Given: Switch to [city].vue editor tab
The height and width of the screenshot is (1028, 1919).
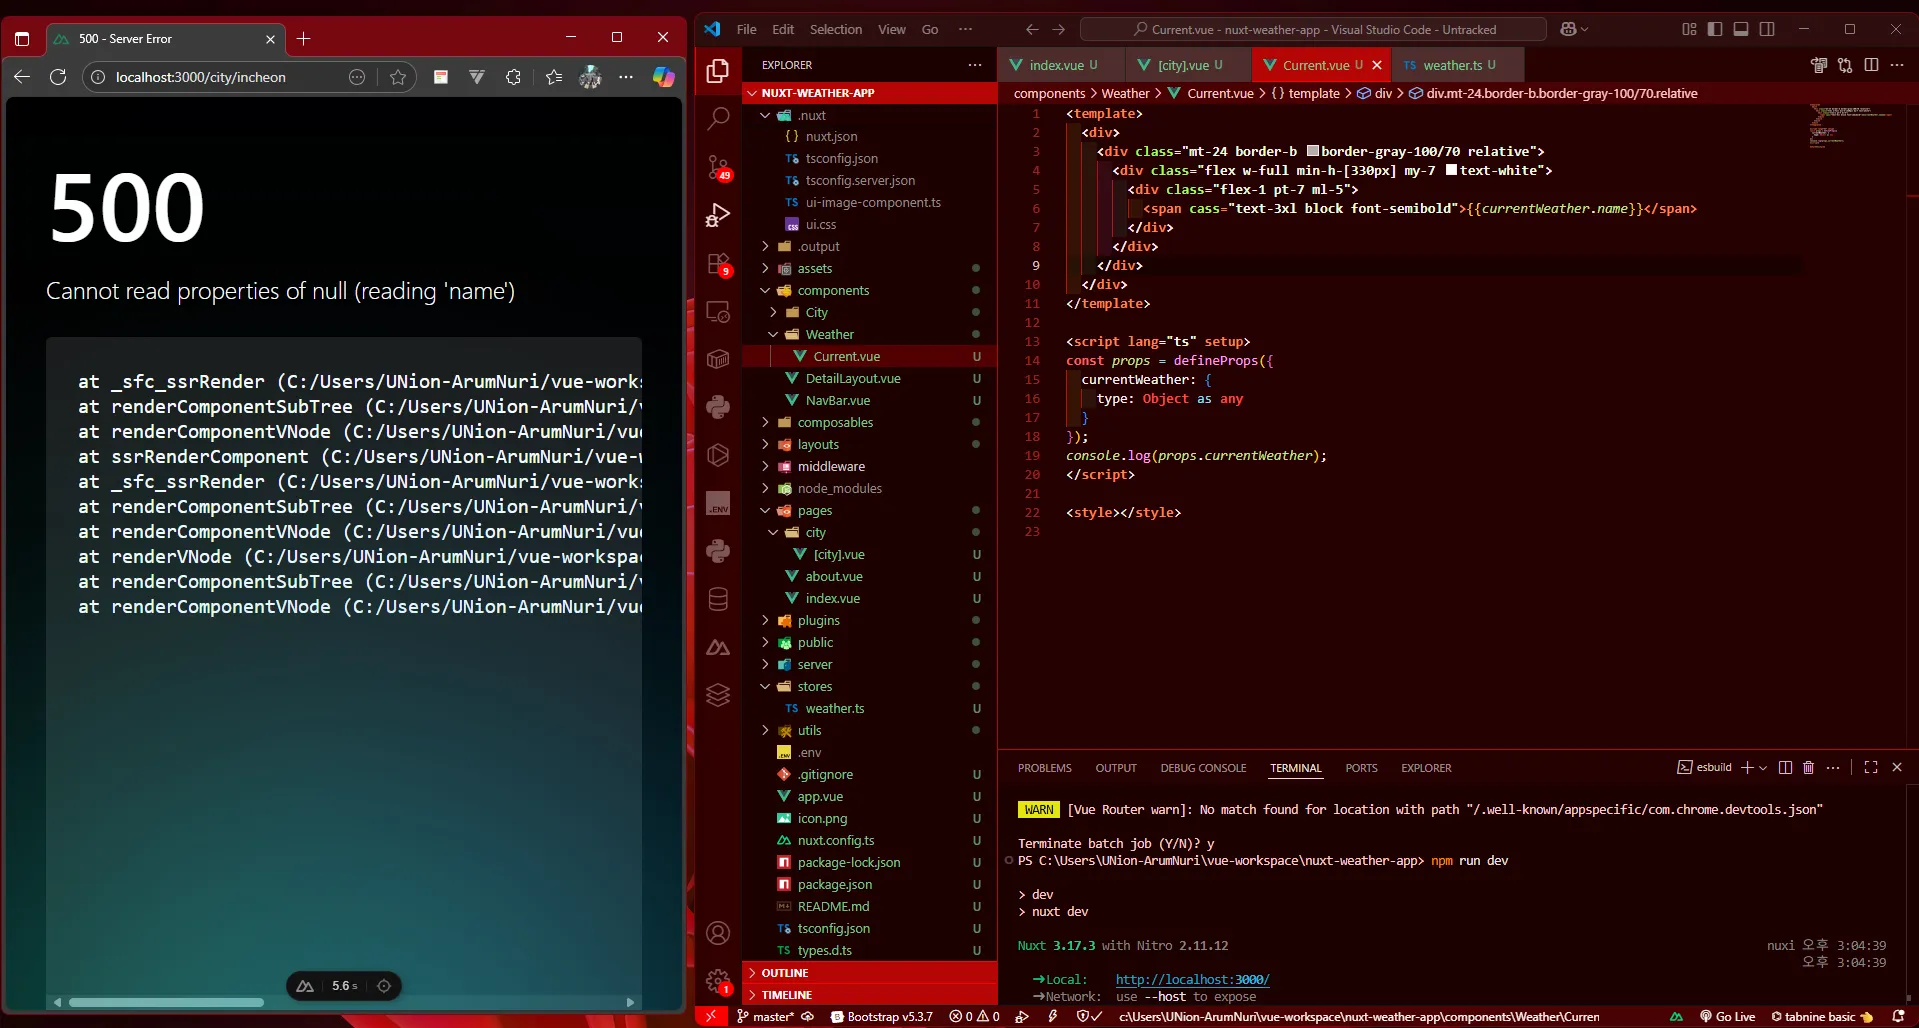Looking at the screenshot, I should click(1189, 65).
